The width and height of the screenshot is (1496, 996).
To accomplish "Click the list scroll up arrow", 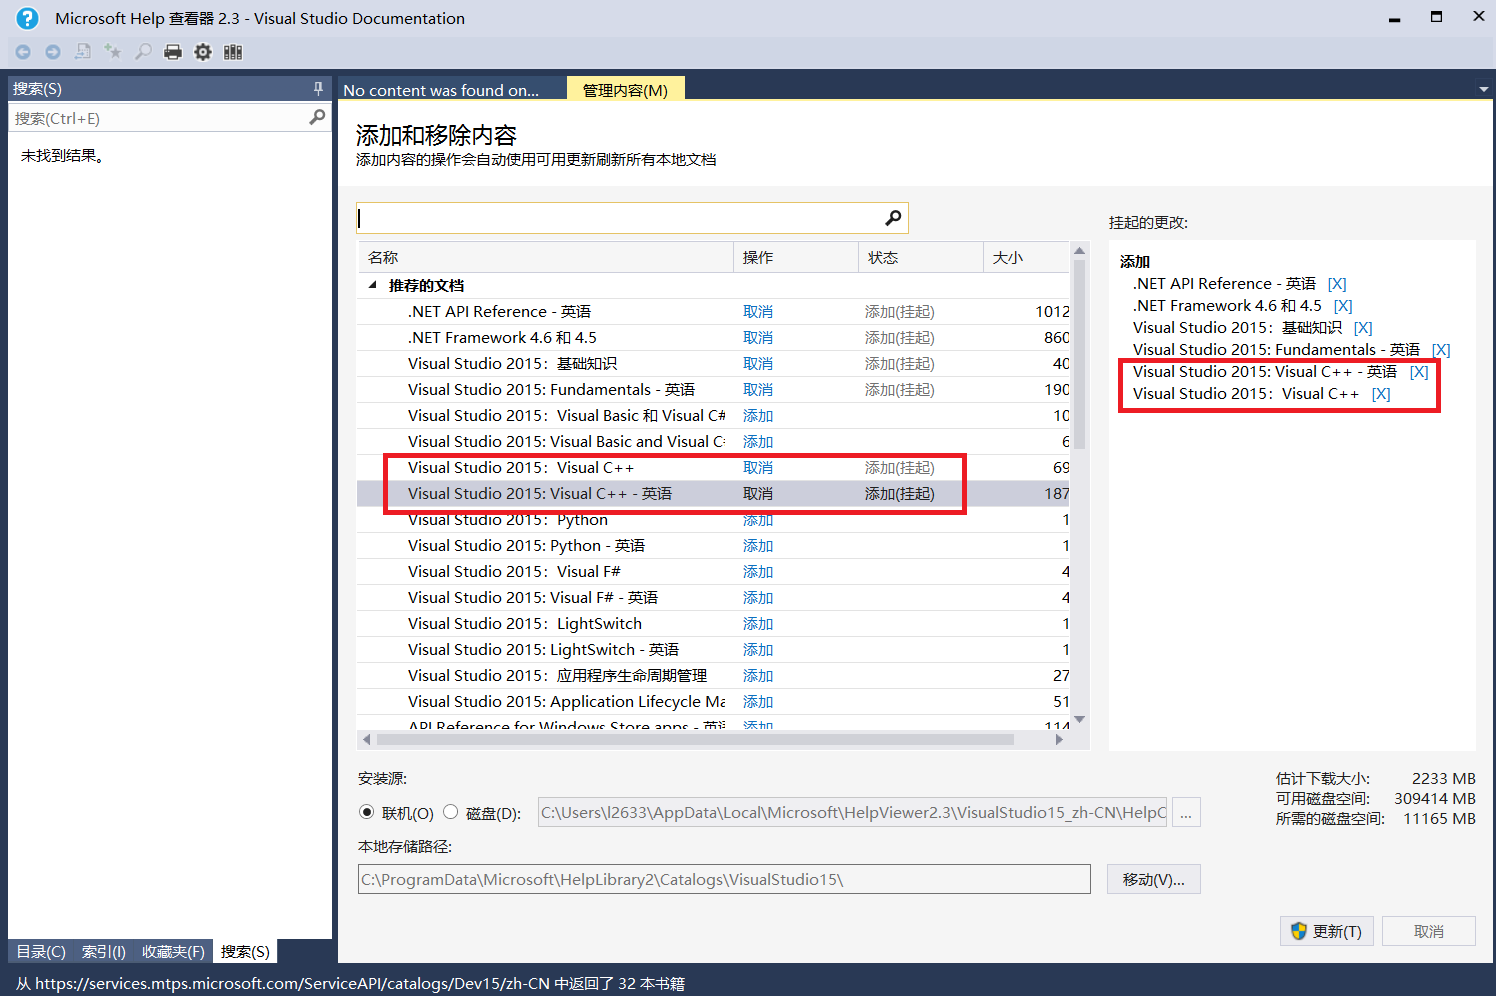I will pyautogui.click(x=1079, y=250).
